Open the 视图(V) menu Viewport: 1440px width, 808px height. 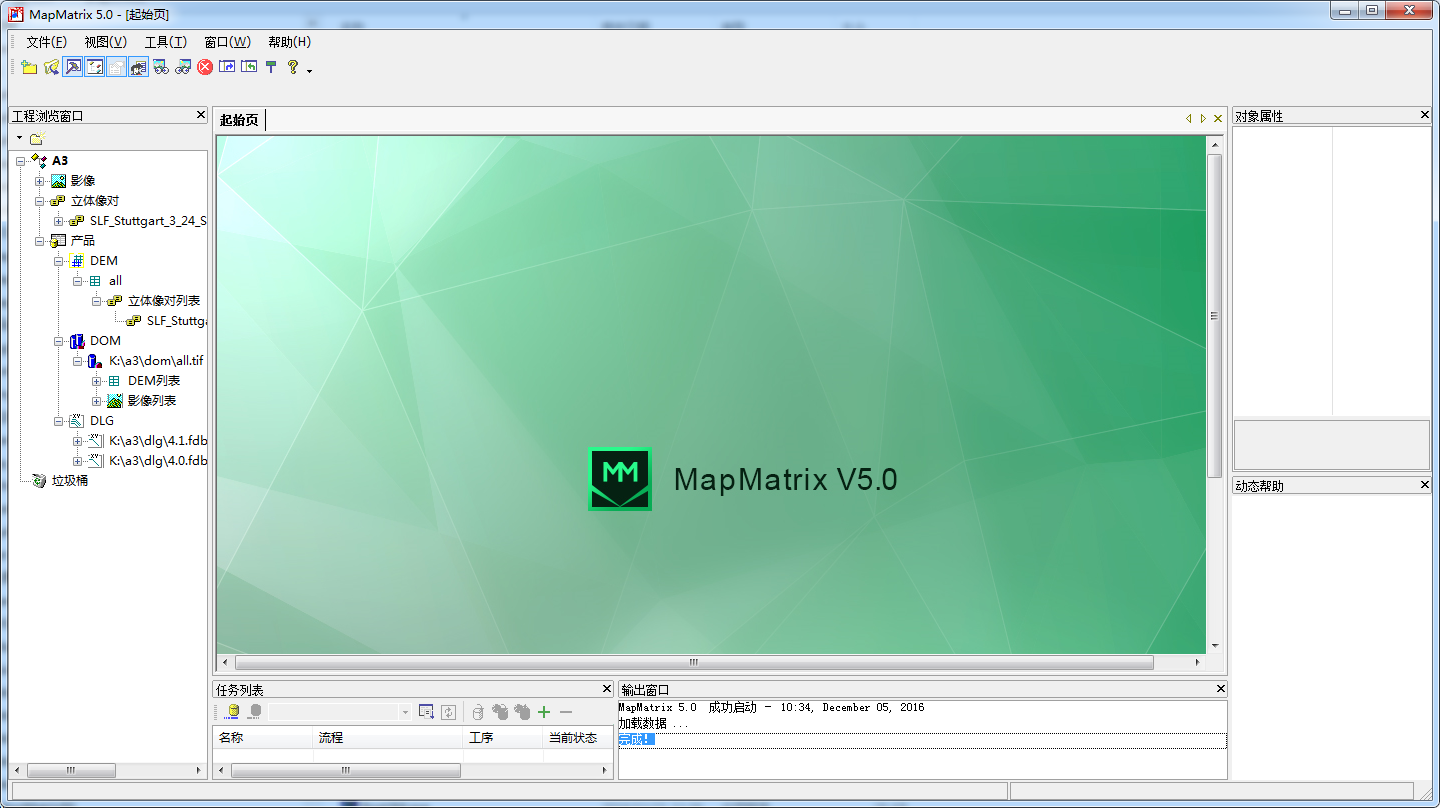coord(106,42)
